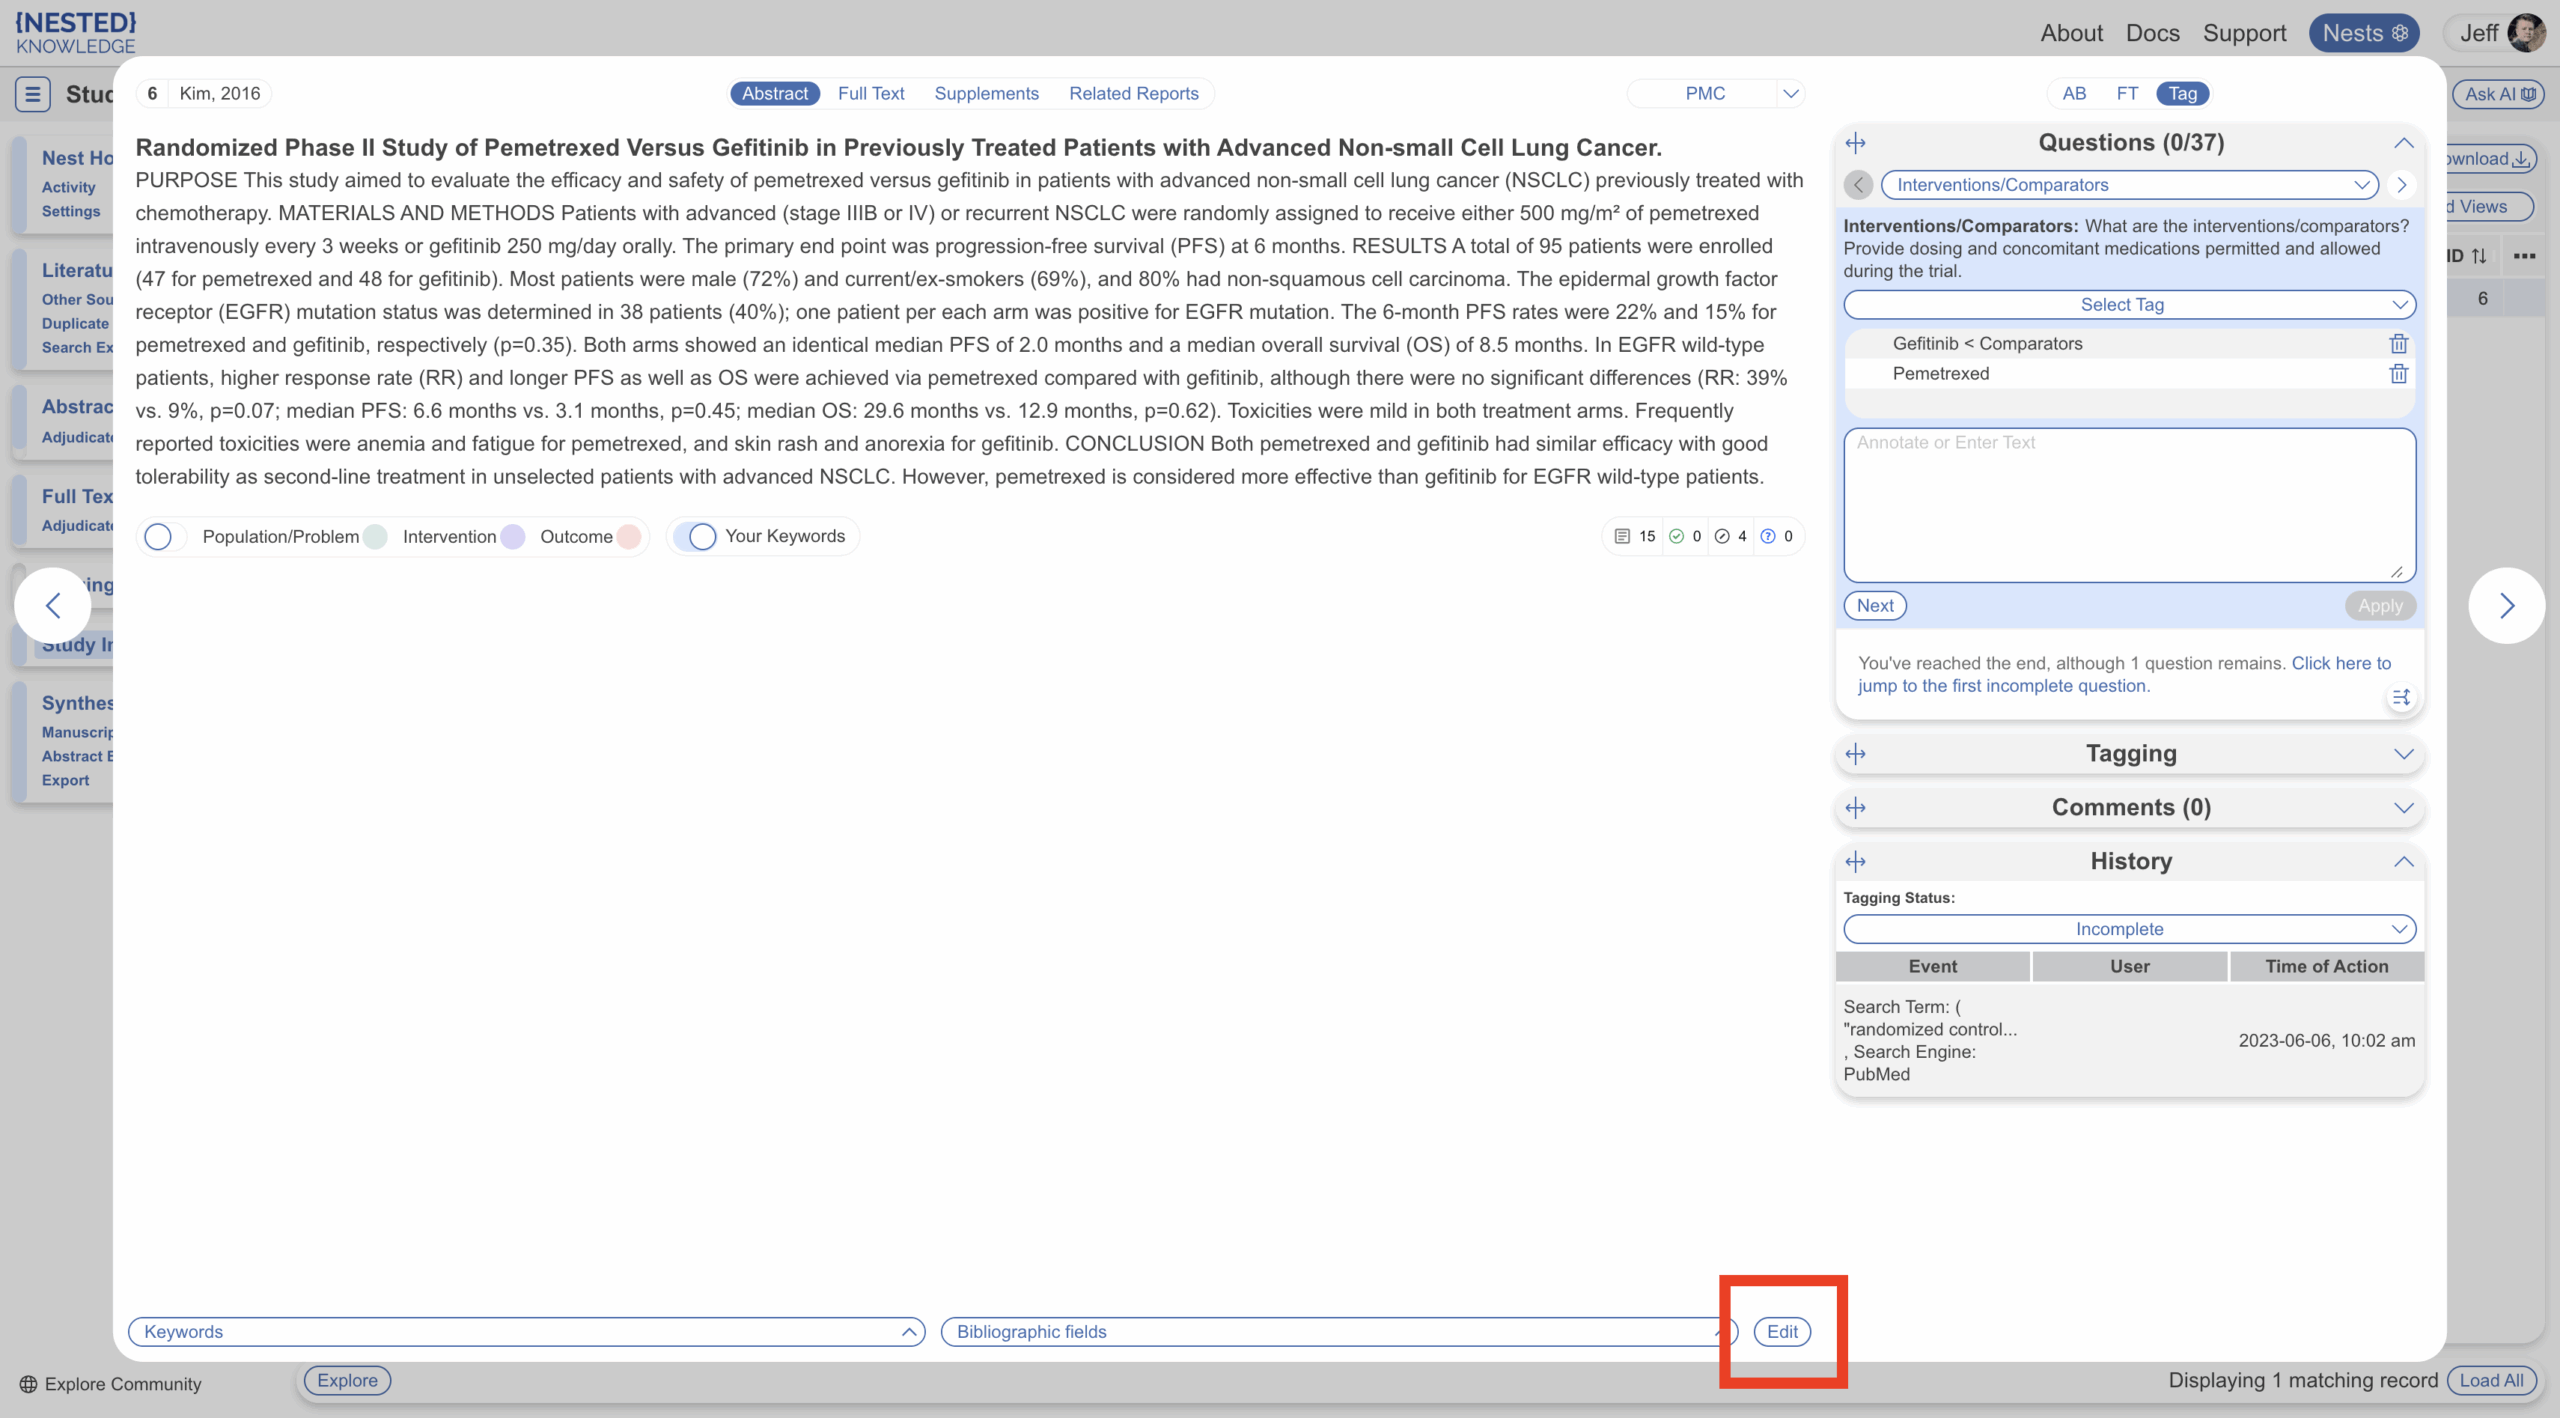Open the Related Reports tab

tap(1133, 94)
